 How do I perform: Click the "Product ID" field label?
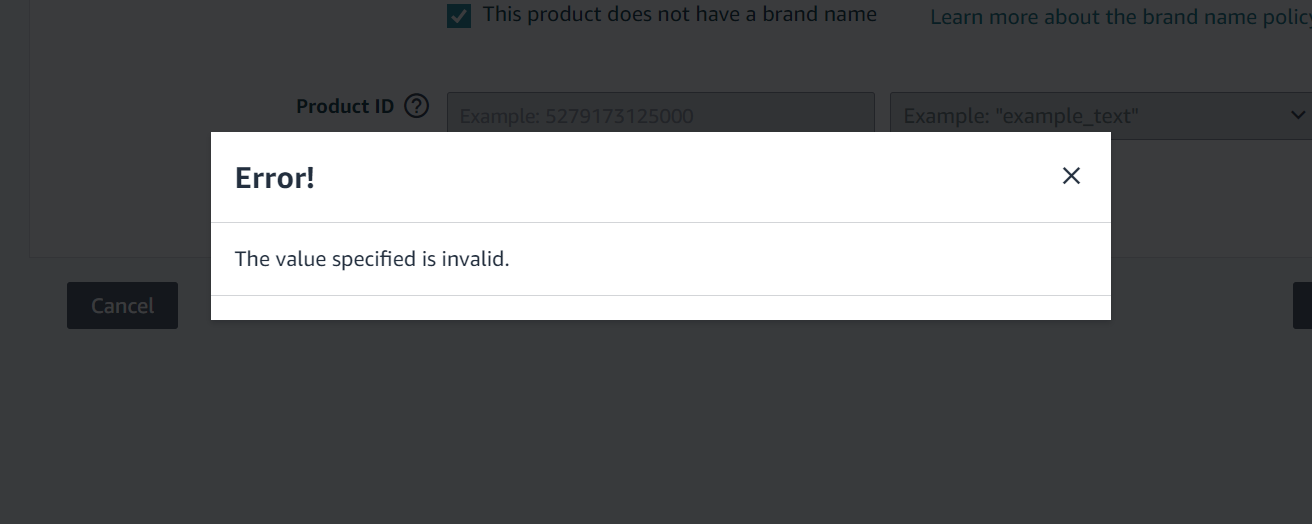tap(345, 106)
